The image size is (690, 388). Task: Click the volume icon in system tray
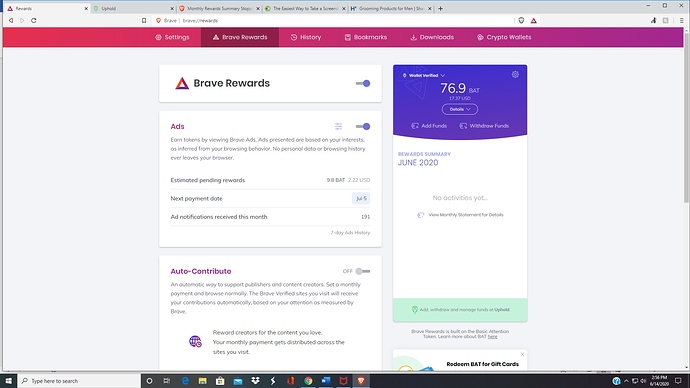coord(643,381)
